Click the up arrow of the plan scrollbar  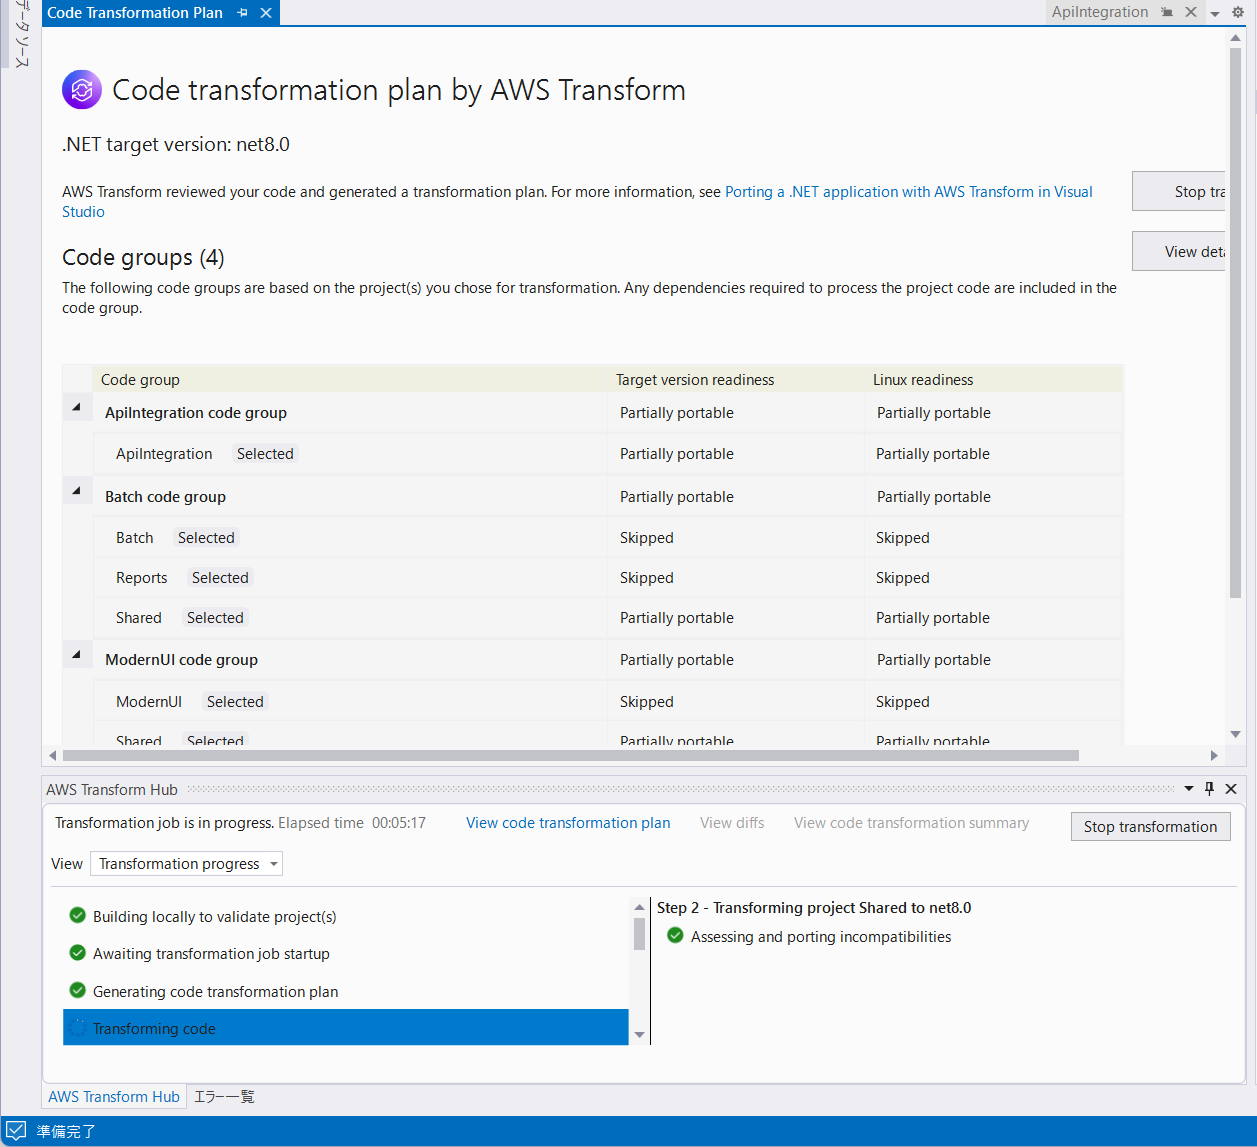(x=1236, y=38)
